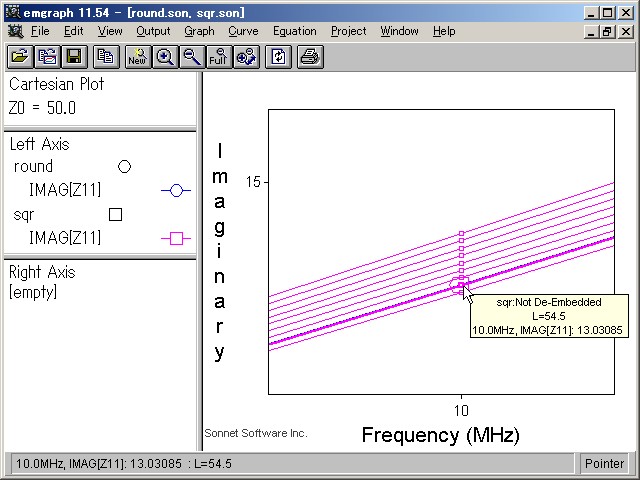Click the dynamic zoom toolbar icon
Screen dimensions: 640x480
click(246, 57)
